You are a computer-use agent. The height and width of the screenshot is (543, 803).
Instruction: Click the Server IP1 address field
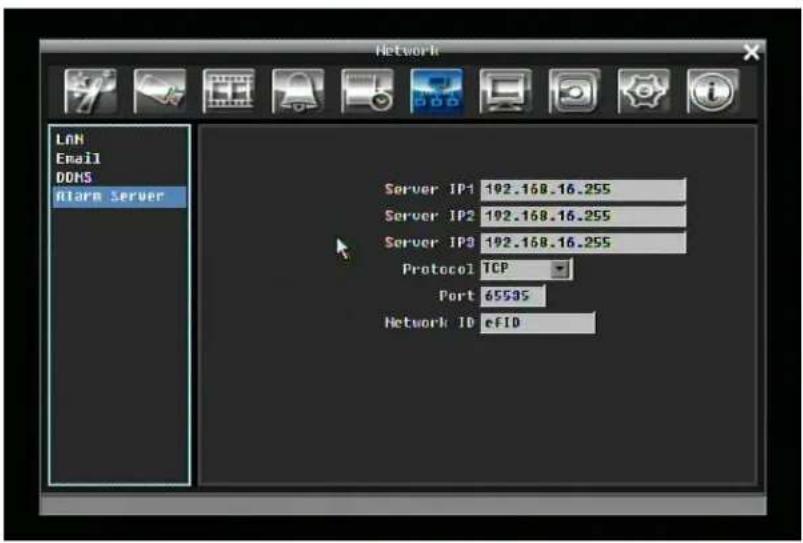click(583, 190)
